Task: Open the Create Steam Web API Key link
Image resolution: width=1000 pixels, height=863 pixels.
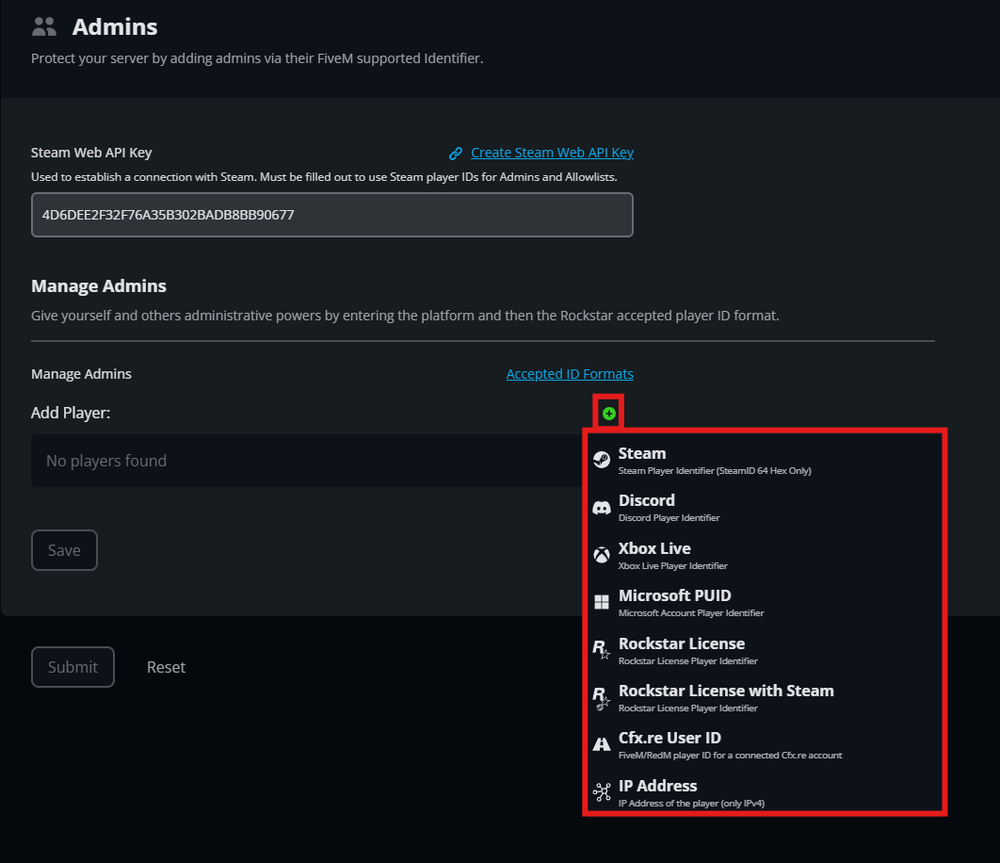Action: coord(552,153)
